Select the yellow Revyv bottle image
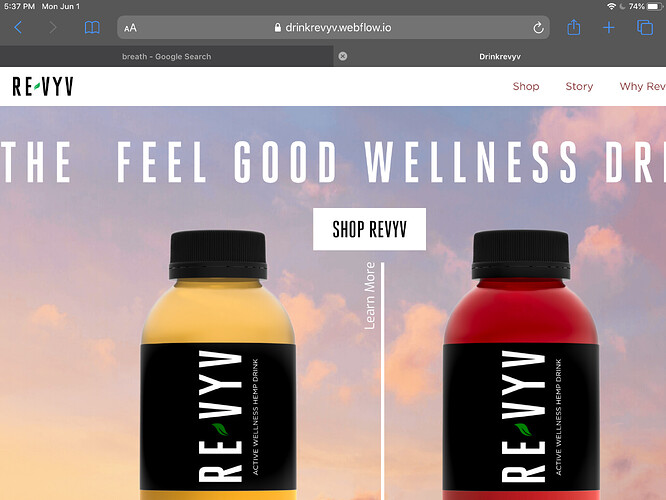 pyautogui.click(x=218, y=365)
